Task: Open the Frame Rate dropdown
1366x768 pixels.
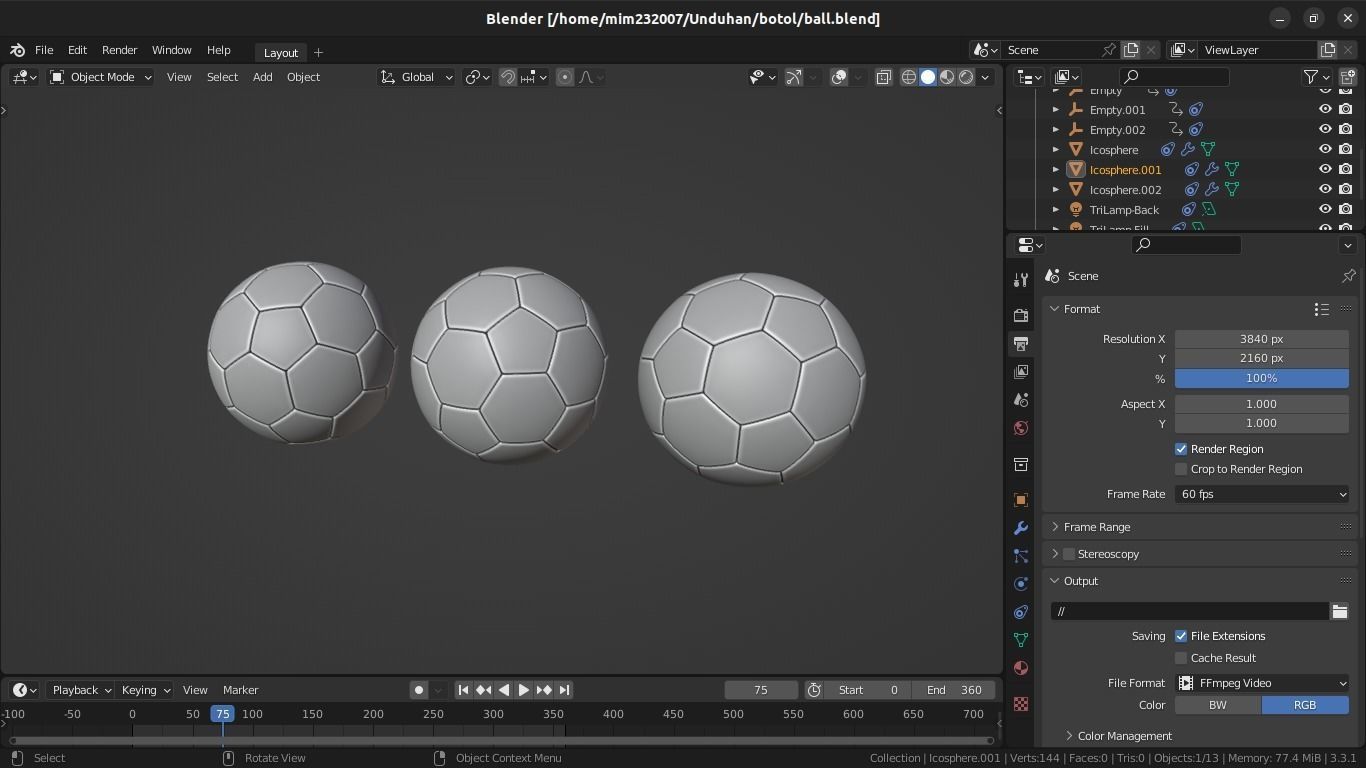Action: click(x=1262, y=493)
